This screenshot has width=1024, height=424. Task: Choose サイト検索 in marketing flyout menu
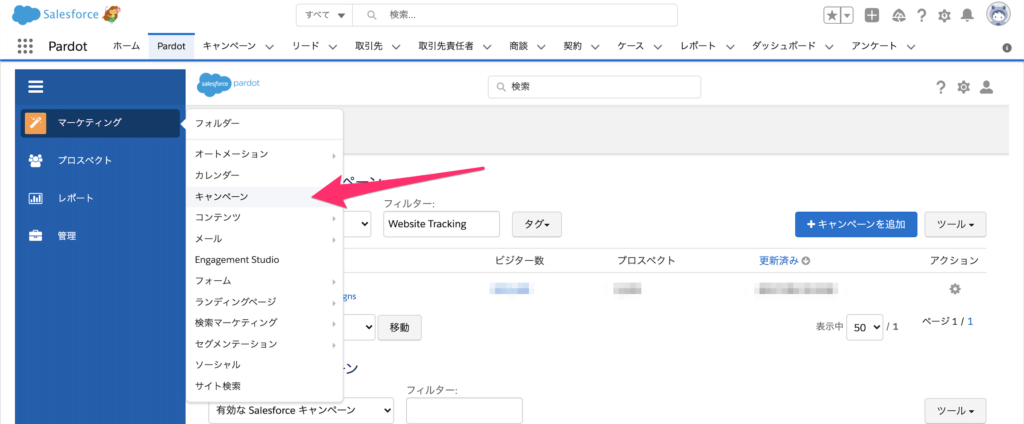point(264,385)
